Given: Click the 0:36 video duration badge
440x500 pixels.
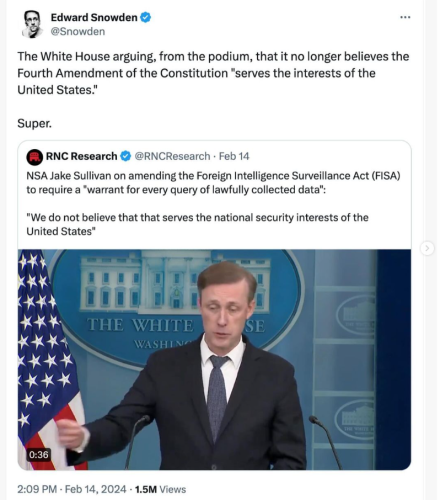Looking at the screenshot, I should [39, 455].
